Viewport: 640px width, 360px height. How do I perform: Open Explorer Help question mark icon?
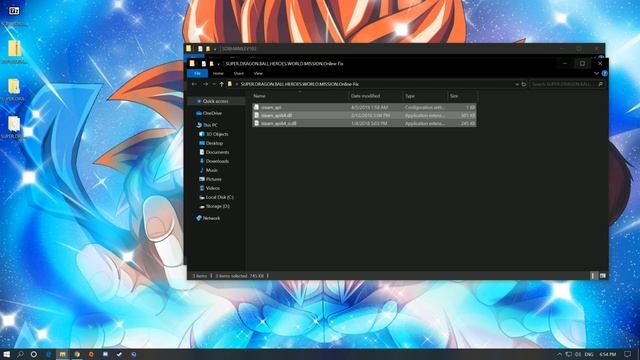pyautogui.click(x=604, y=73)
